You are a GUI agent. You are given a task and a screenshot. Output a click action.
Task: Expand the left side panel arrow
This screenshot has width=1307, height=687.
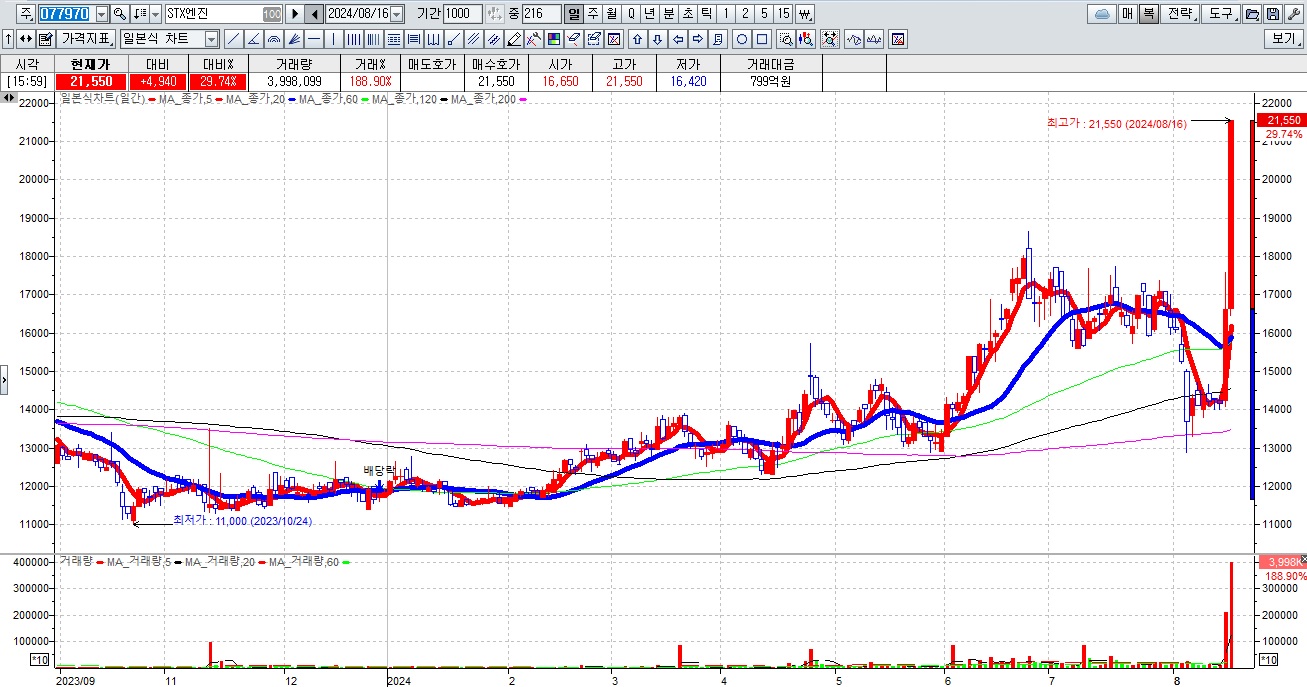pos(4,380)
